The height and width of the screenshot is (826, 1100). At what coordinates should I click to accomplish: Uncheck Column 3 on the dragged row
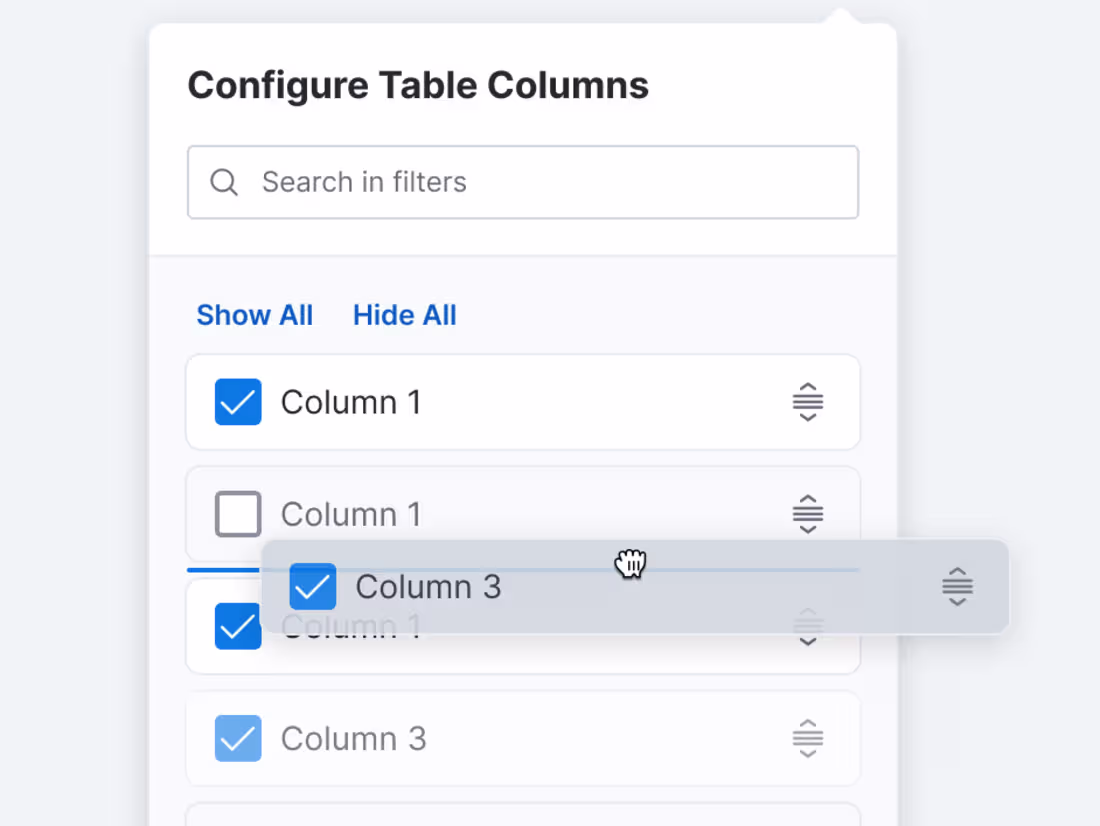point(313,587)
